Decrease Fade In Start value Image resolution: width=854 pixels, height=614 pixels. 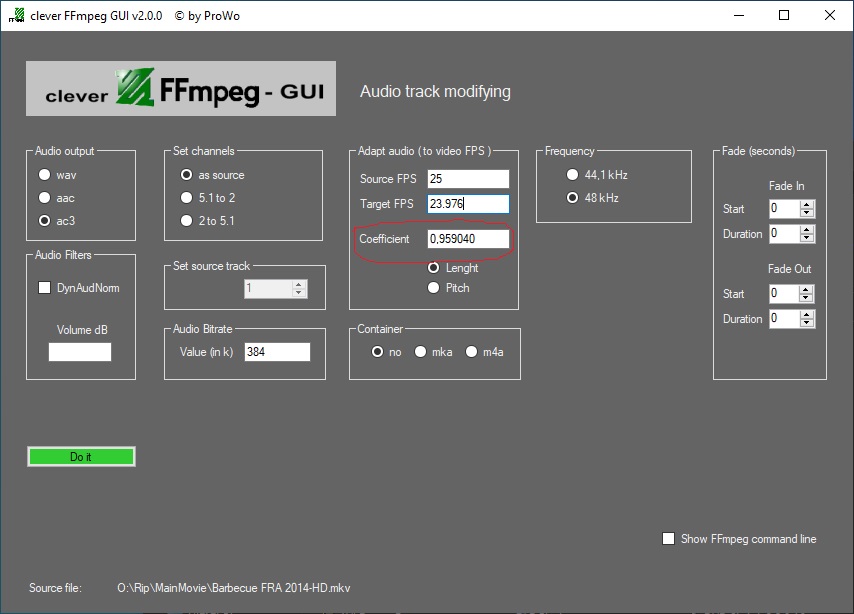(807, 213)
